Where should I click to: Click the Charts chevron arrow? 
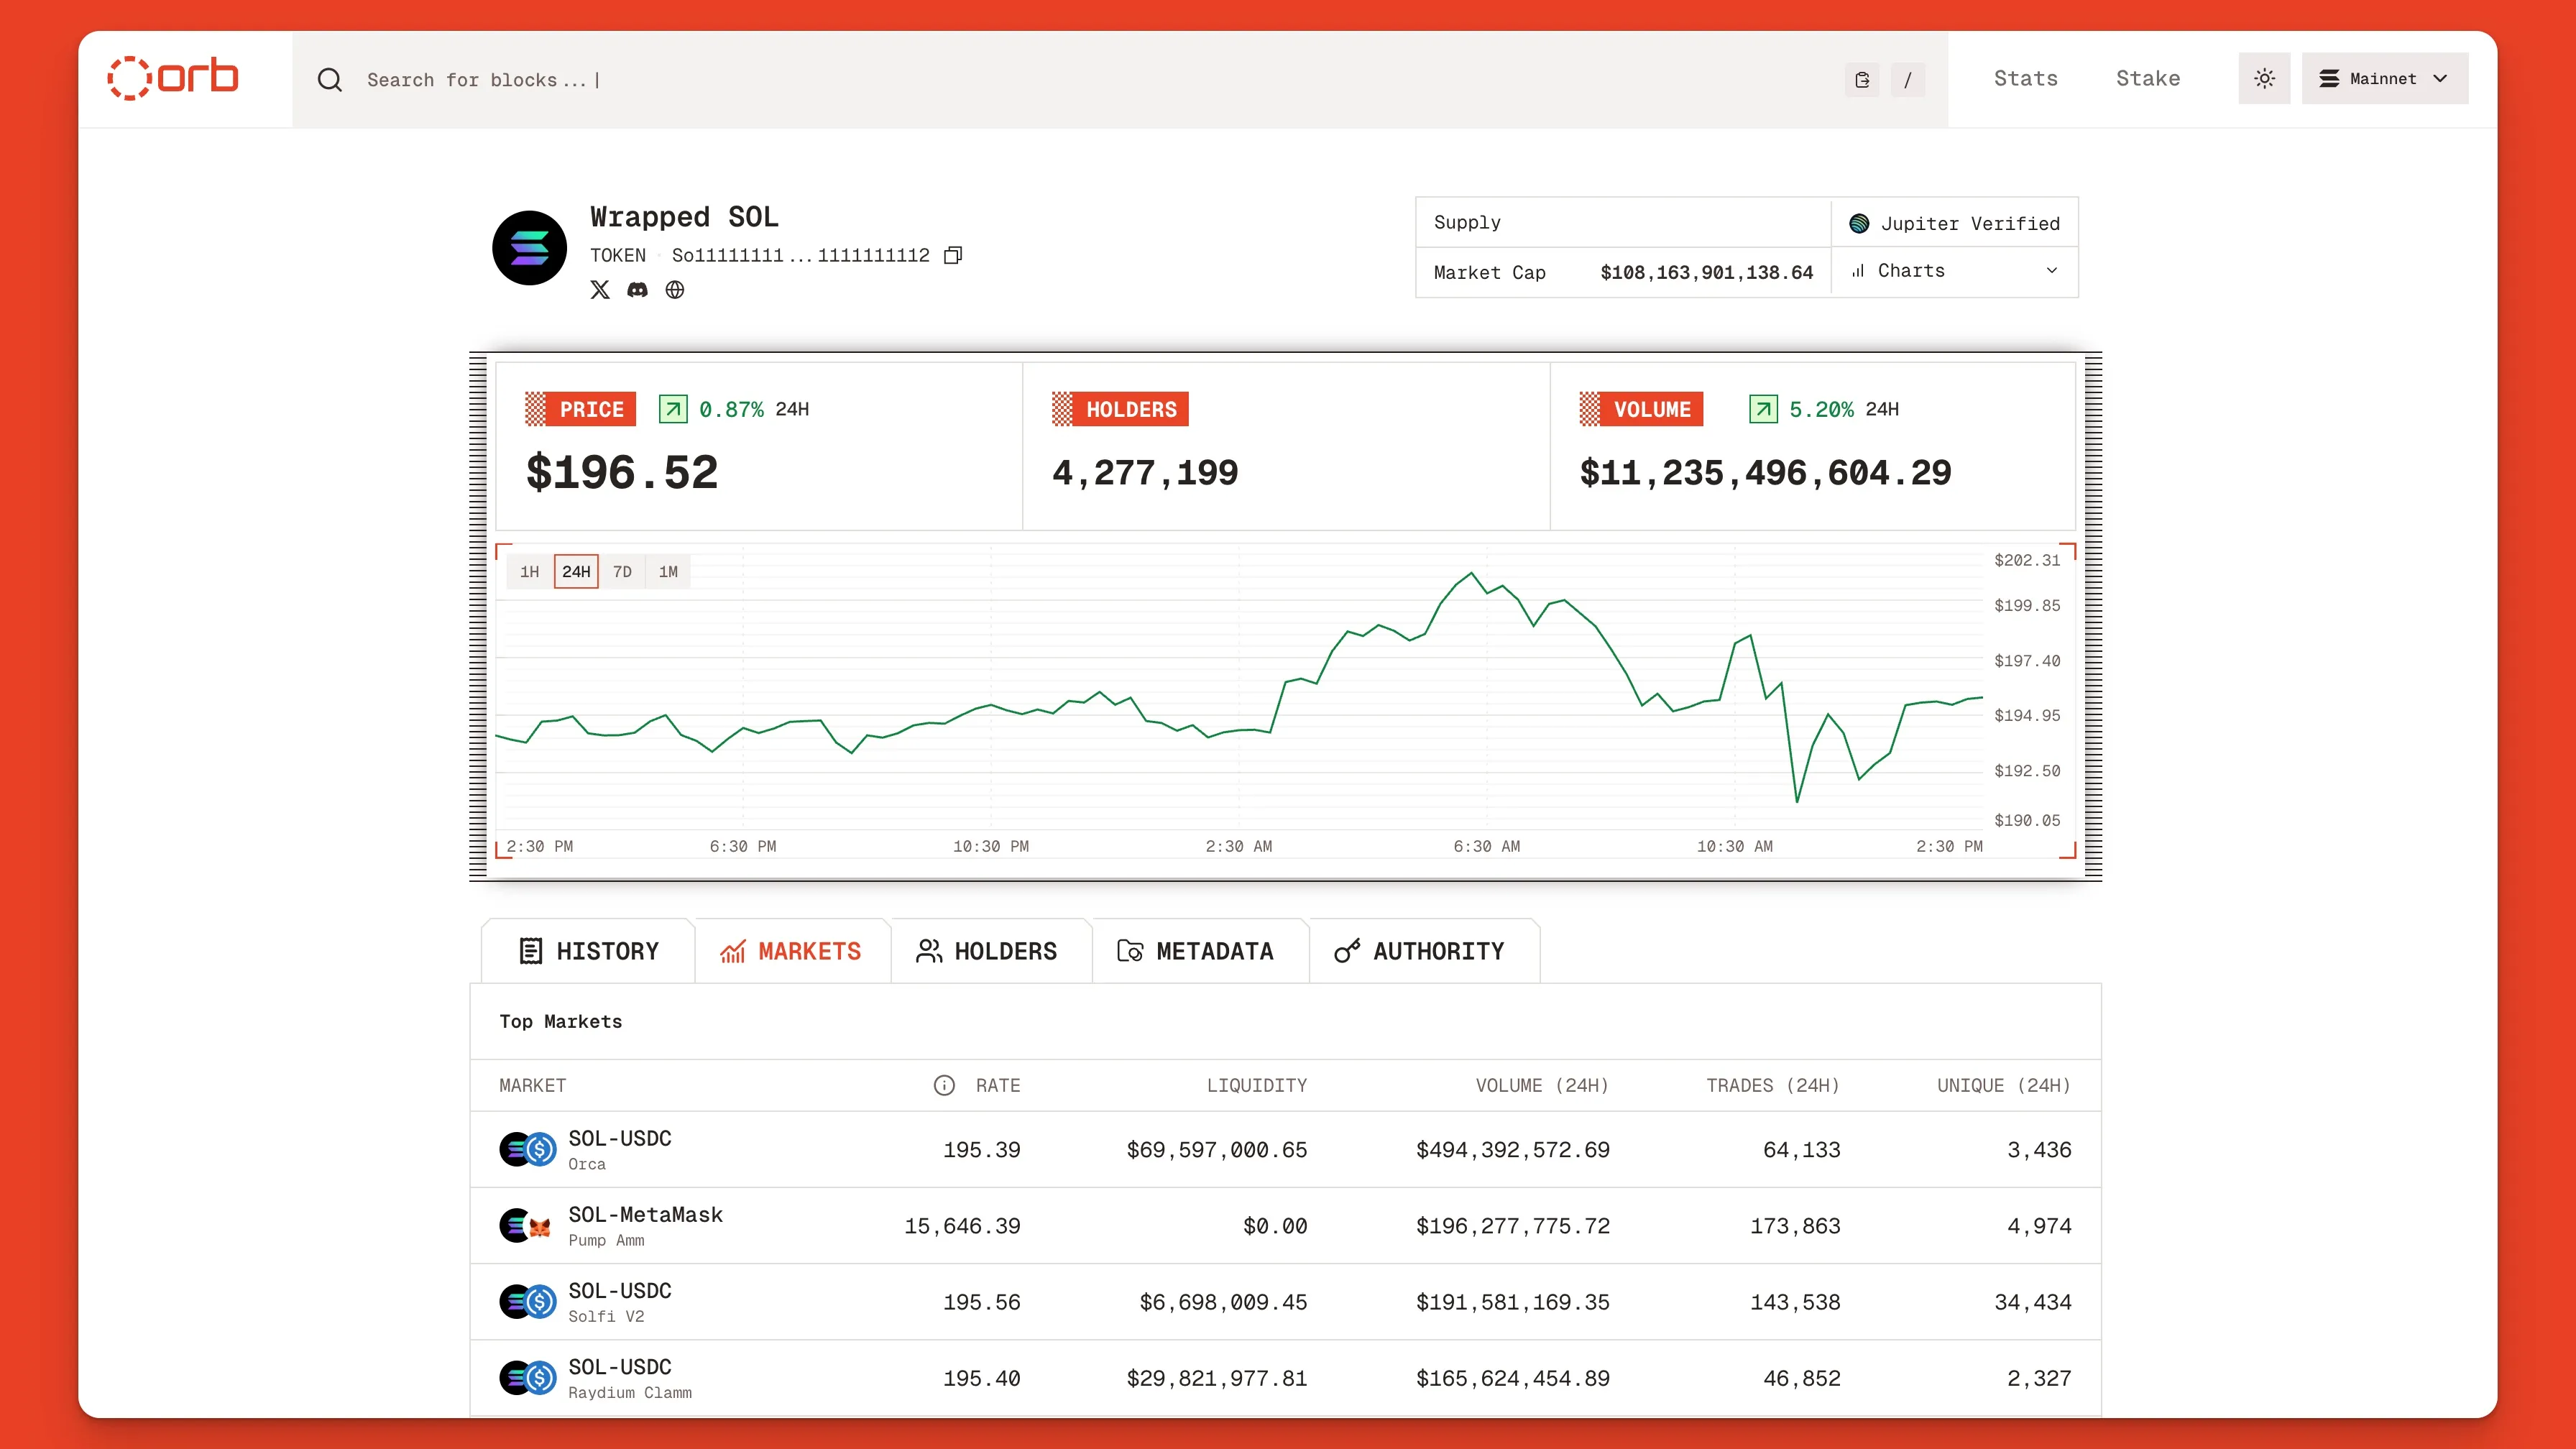pyautogui.click(x=2052, y=271)
